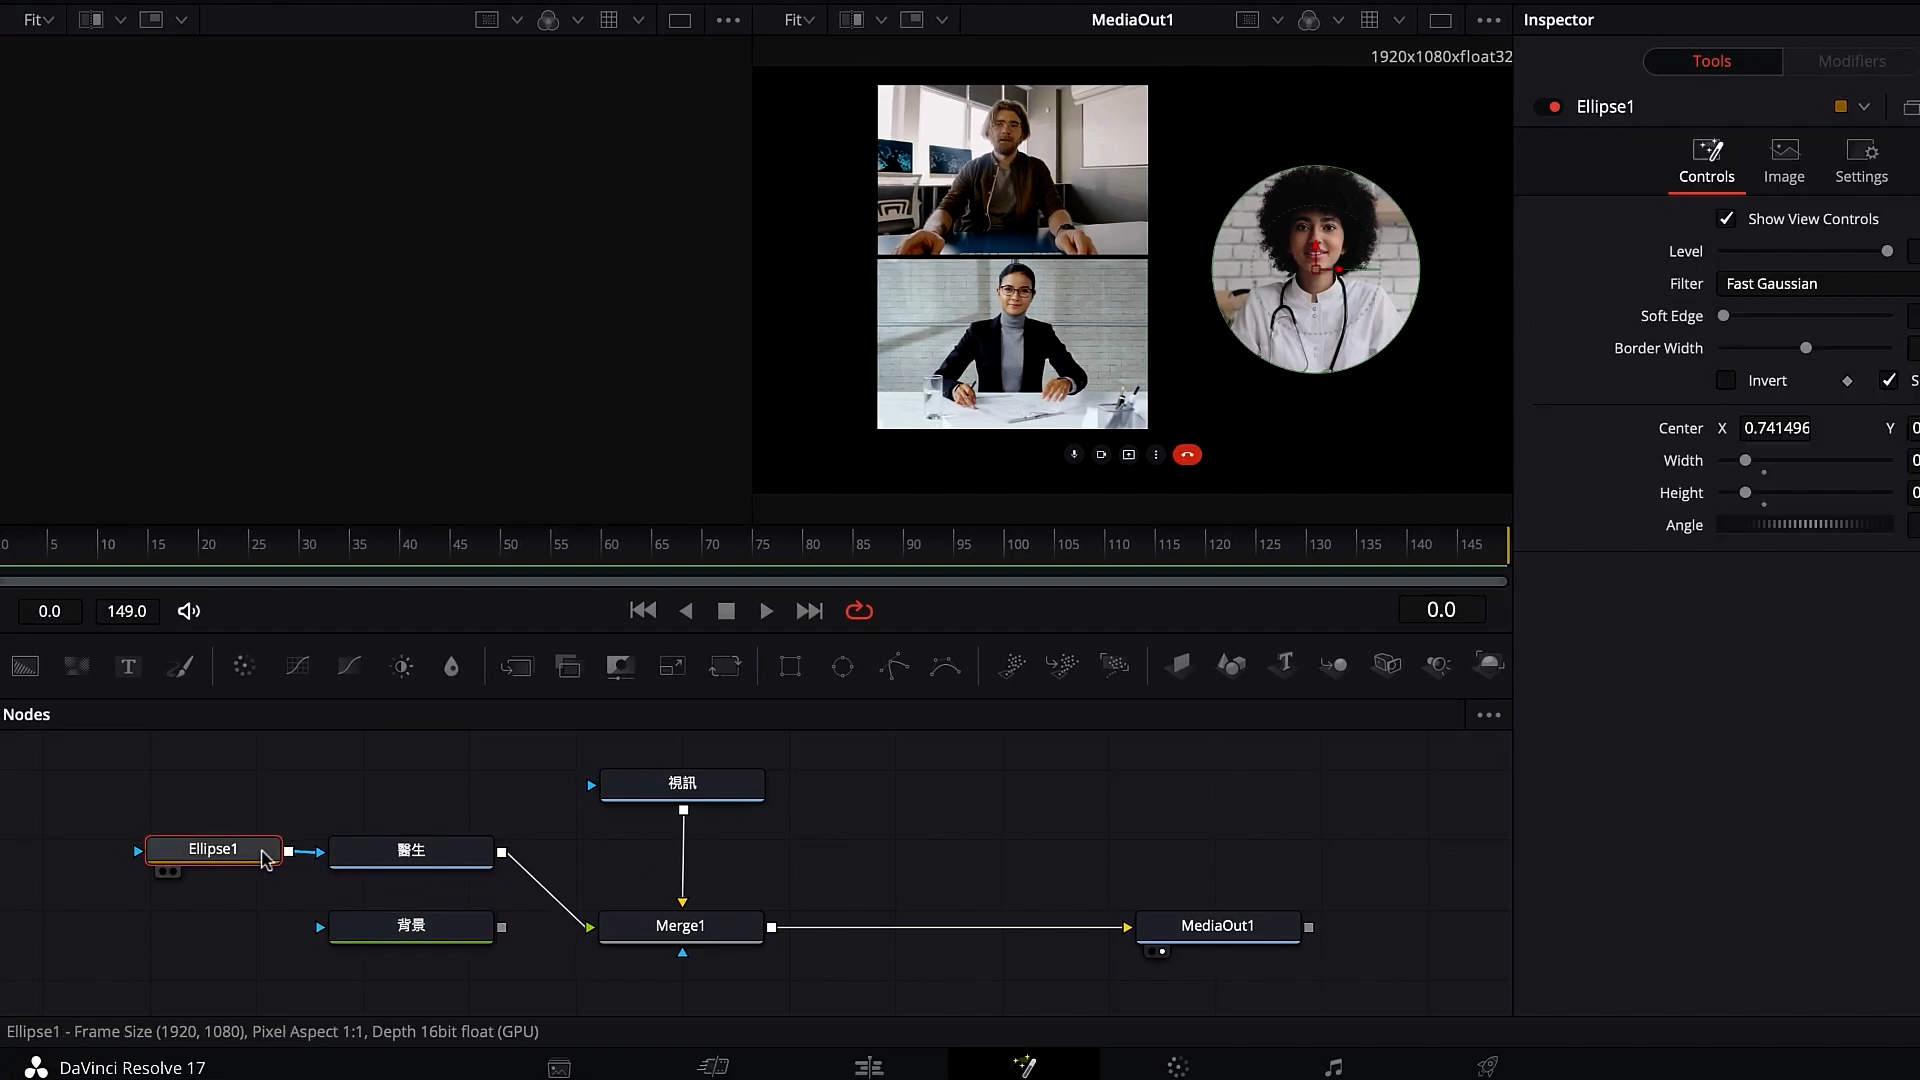Toggle loop playback
Image resolution: width=1920 pixels, height=1080 pixels.
[859, 610]
